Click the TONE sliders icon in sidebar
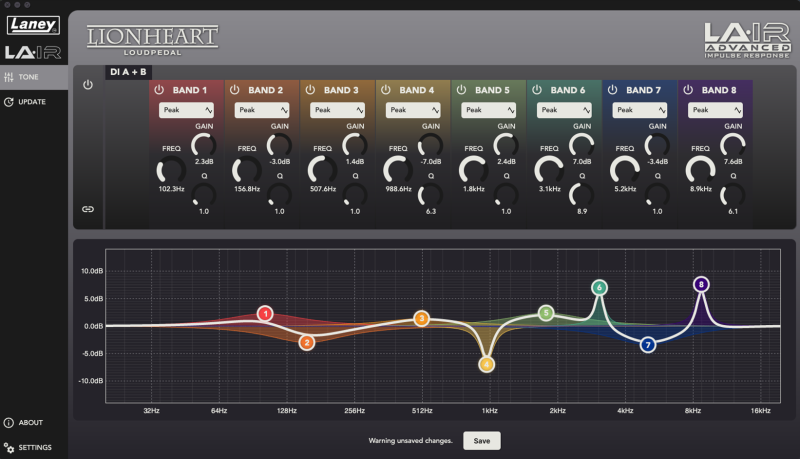This screenshot has width=800, height=459. (x=9, y=77)
